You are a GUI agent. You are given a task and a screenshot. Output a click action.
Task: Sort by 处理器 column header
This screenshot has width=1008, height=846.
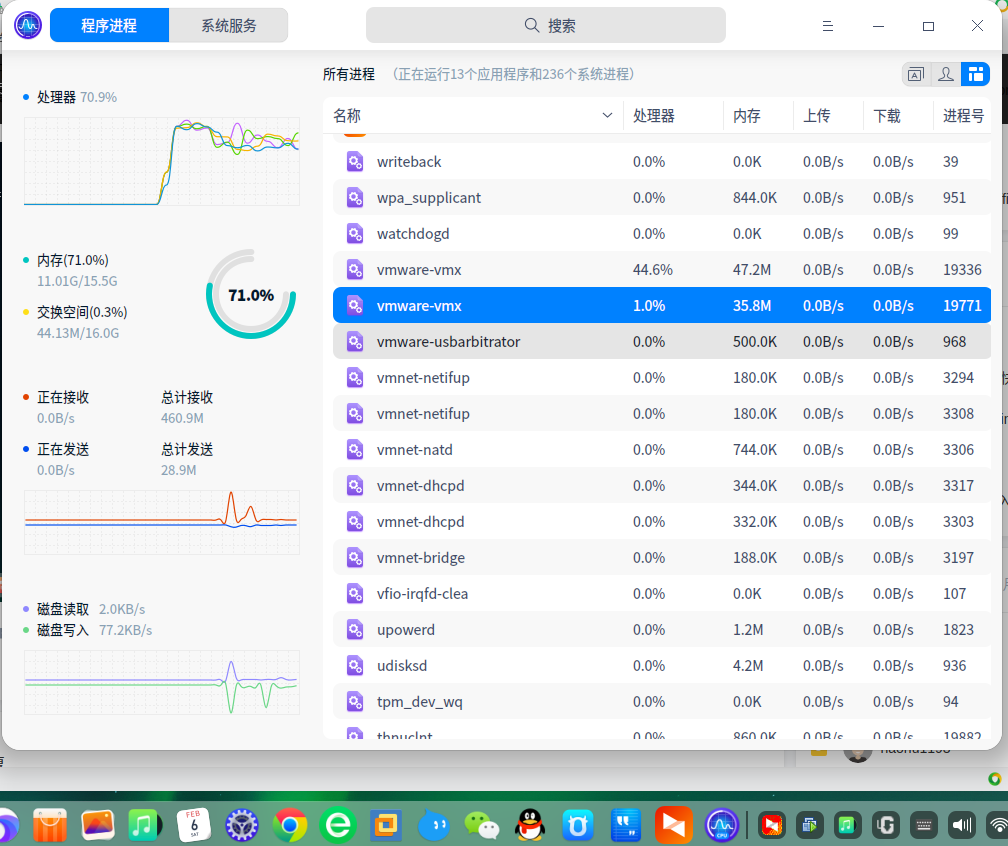pos(673,116)
